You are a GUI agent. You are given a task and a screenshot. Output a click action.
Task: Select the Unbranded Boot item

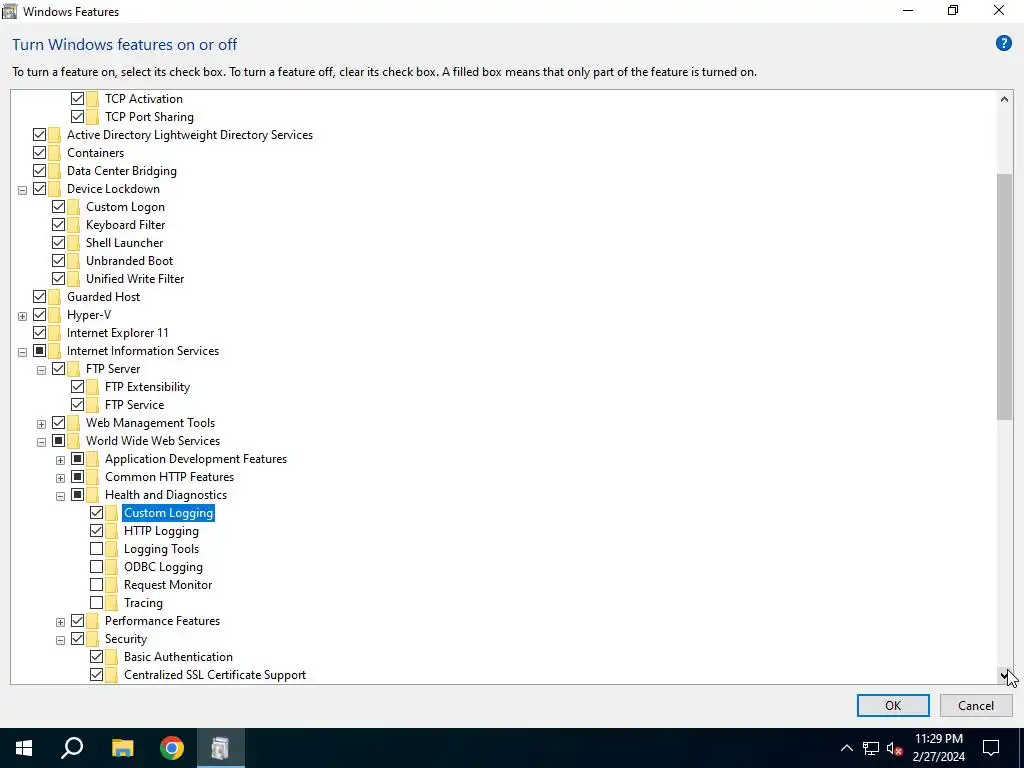[x=129, y=261]
